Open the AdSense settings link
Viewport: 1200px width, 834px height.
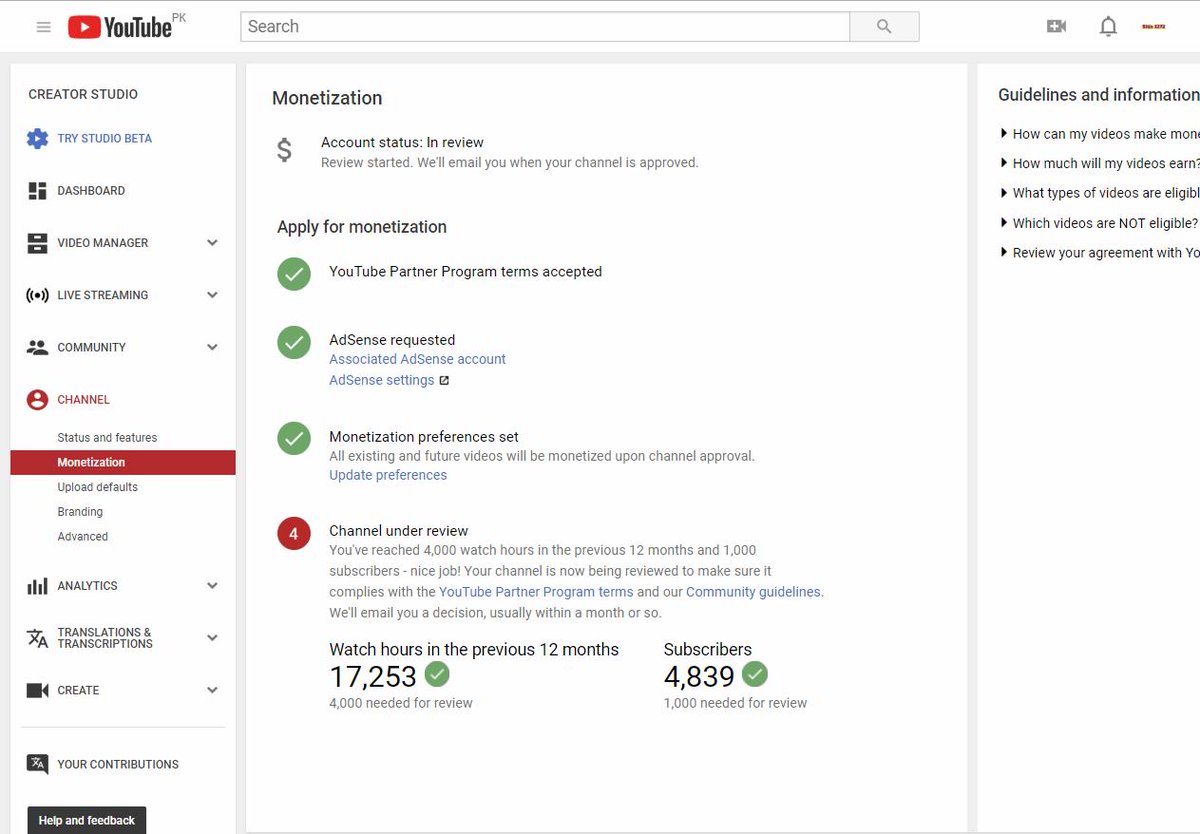[x=382, y=380]
